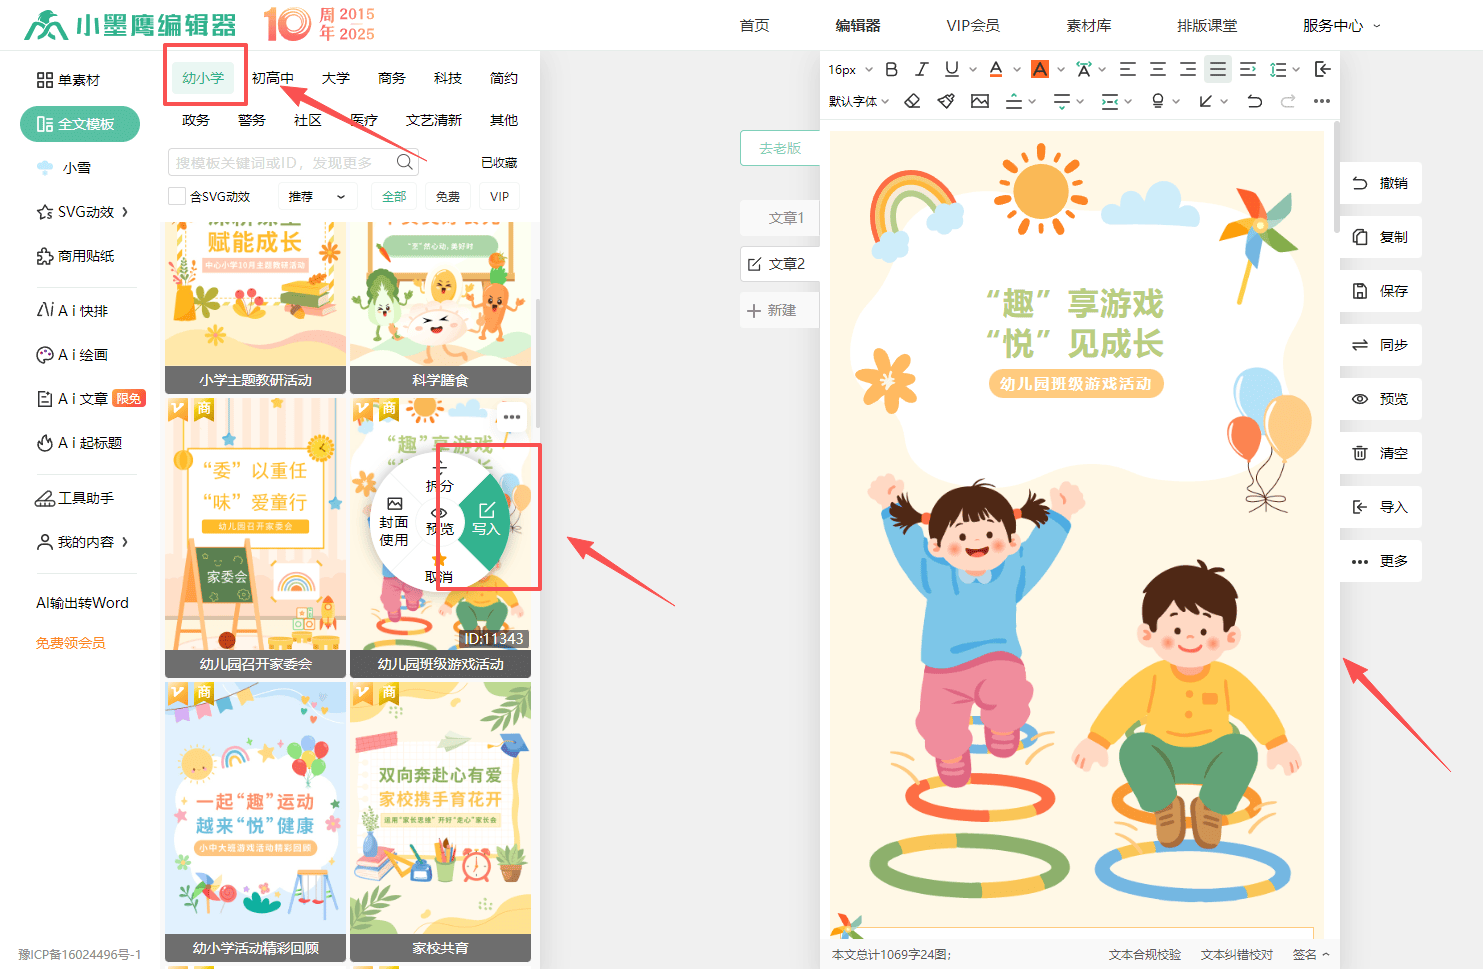Center align the text
The height and width of the screenshot is (969, 1483).
1157,69
